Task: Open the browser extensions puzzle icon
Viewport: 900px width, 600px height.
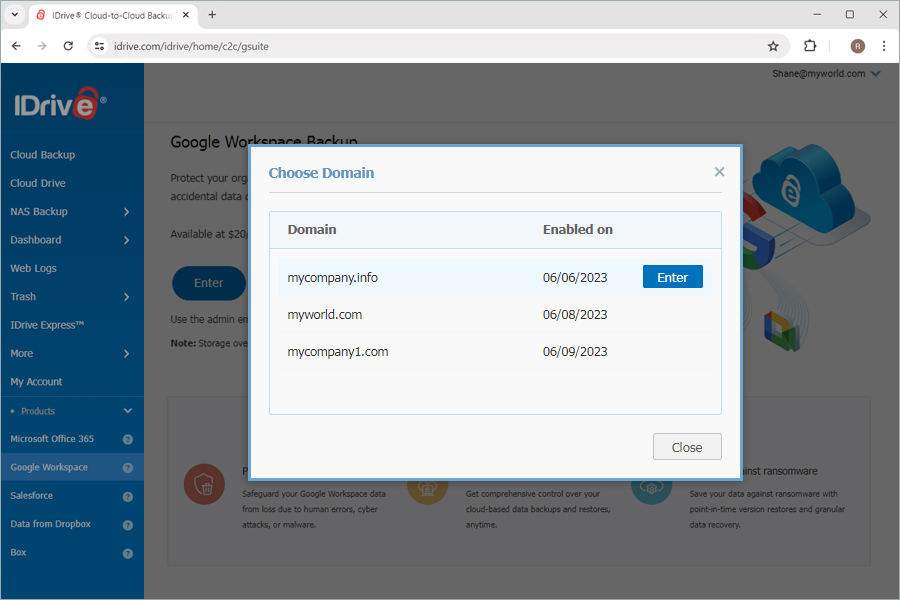Action: pyautogui.click(x=810, y=46)
